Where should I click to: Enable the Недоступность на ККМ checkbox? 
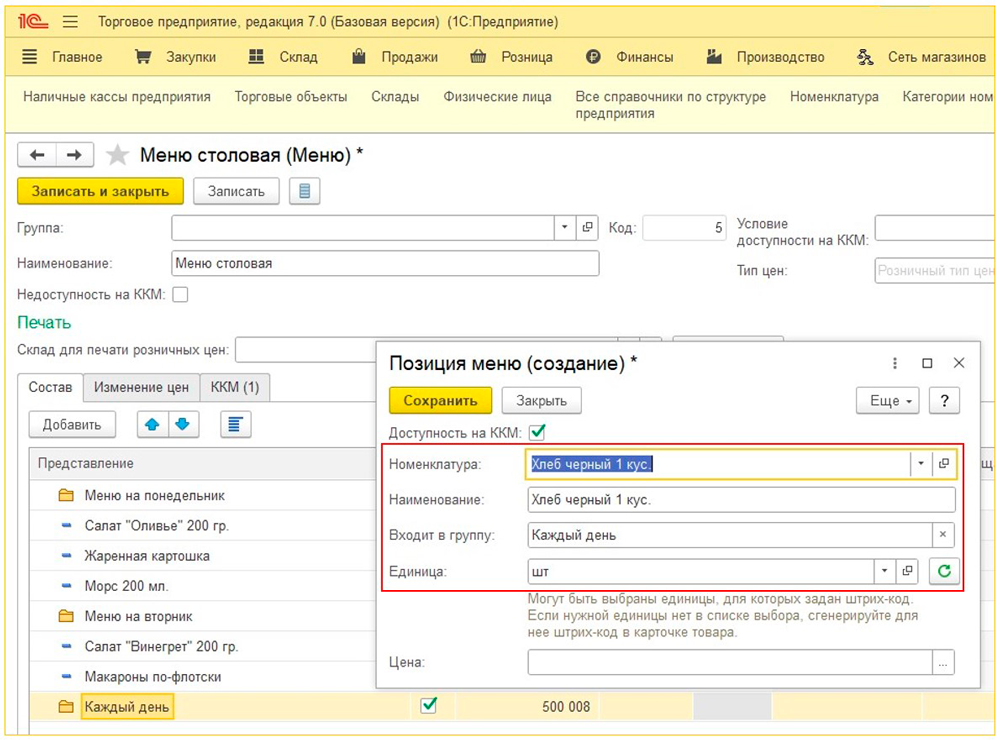(180, 294)
